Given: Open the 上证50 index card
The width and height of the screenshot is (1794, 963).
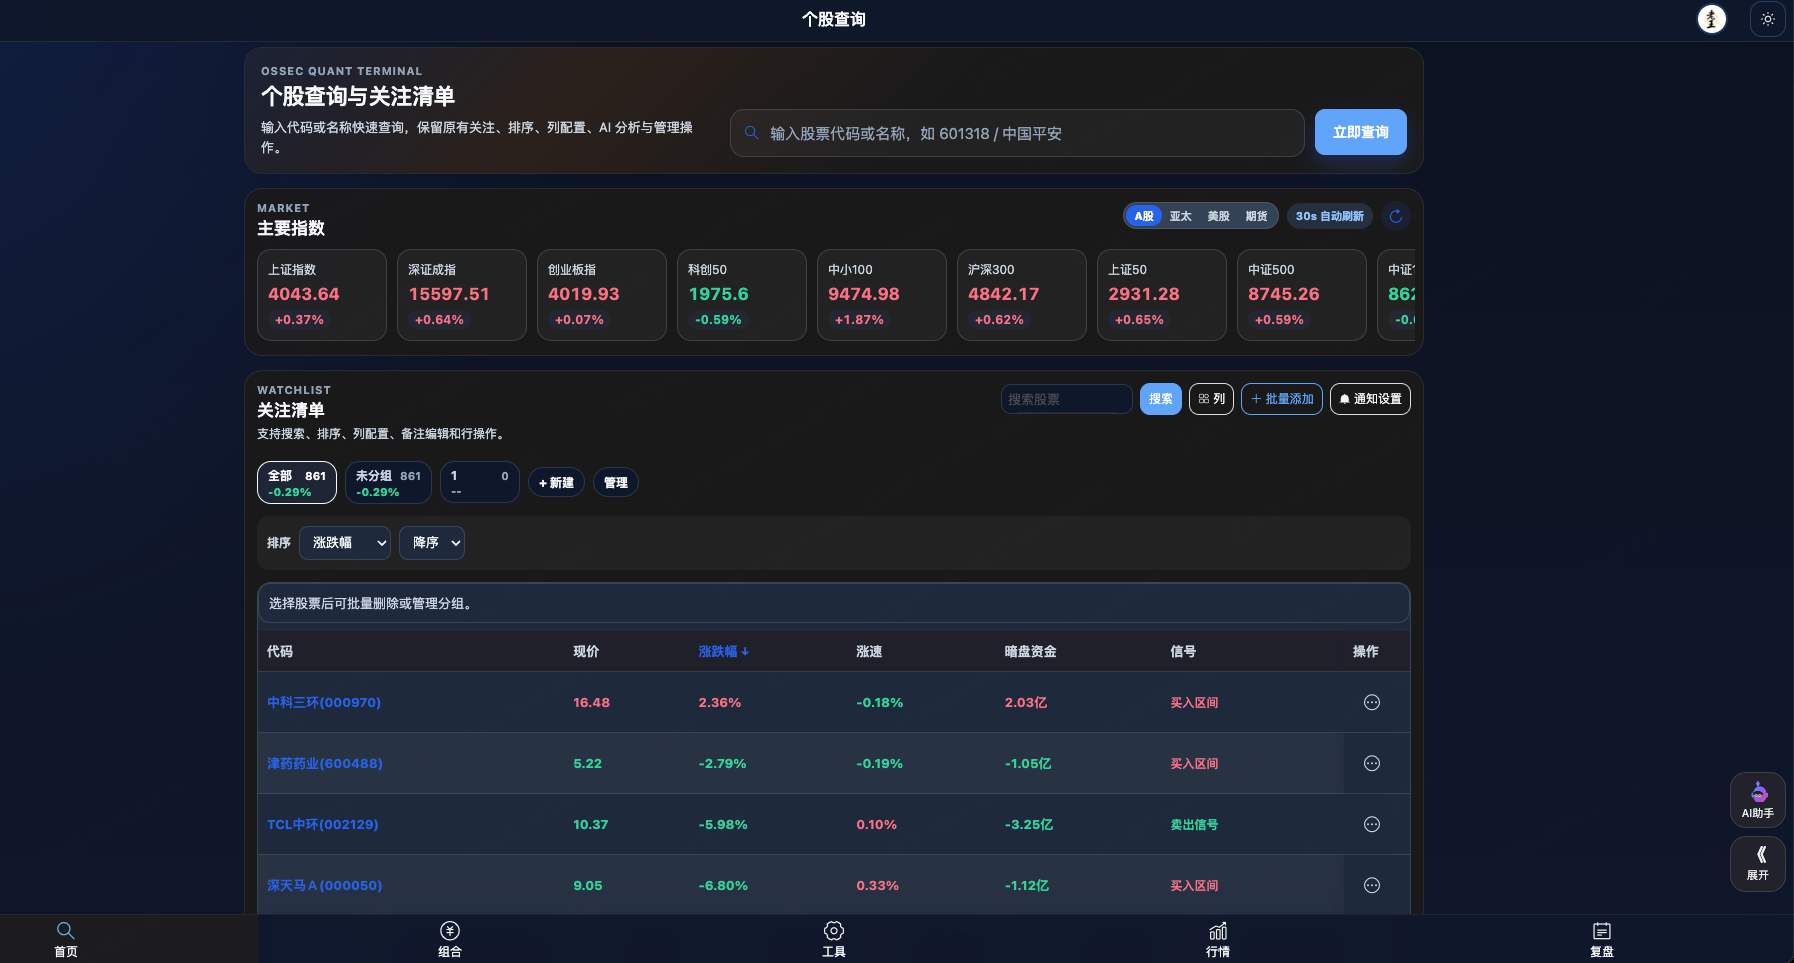Looking at the screenshot, I should pos(1162,295).
